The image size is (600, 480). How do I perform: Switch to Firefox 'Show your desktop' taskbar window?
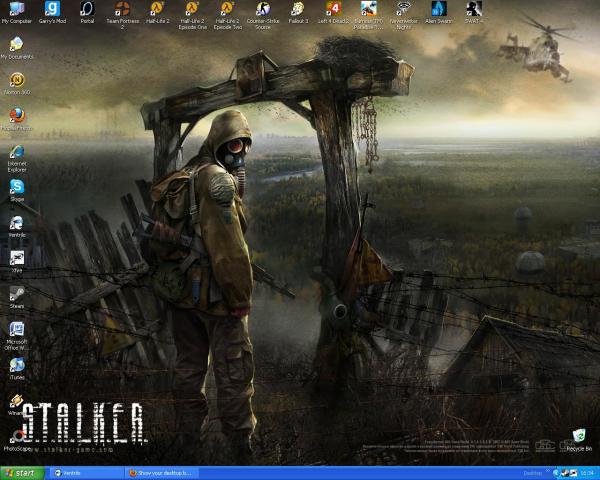[x=160, y=472]
